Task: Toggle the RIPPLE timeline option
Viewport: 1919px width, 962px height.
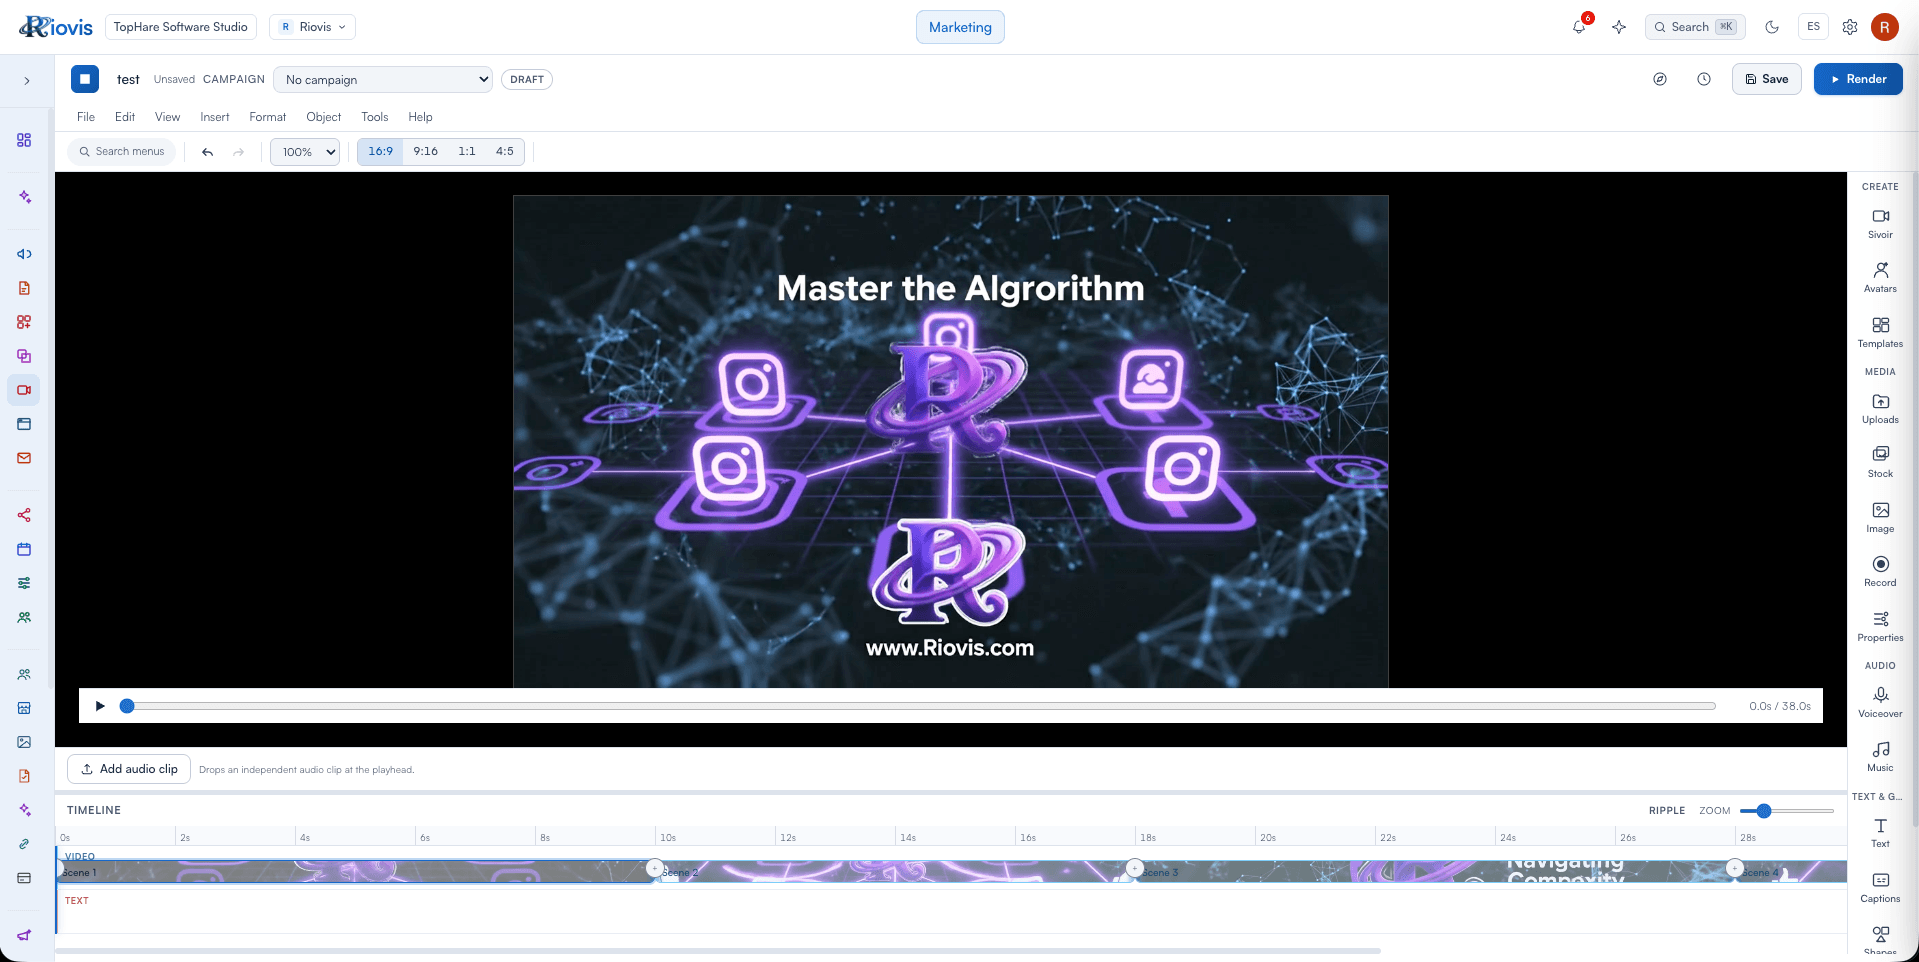Action: [x=1666, y=811]
